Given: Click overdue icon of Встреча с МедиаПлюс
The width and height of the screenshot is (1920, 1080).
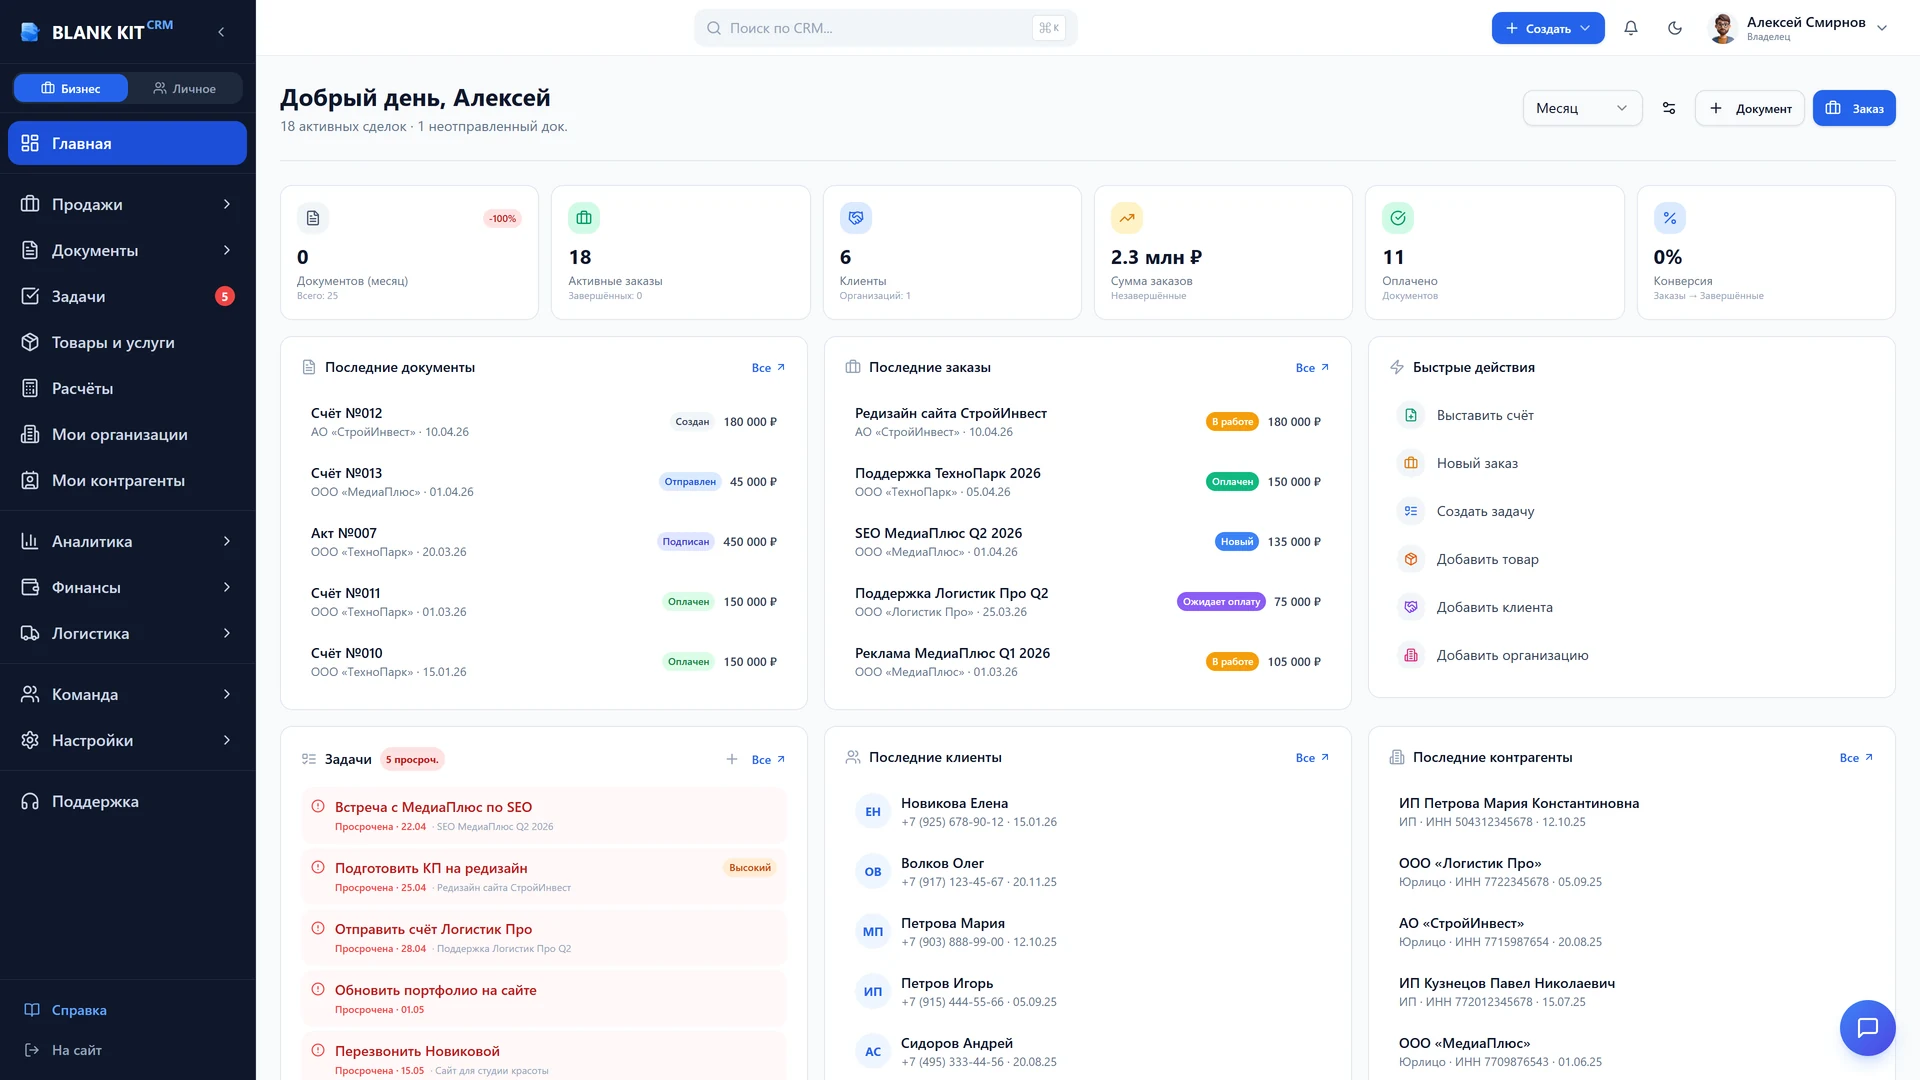Looking at the screenshot, I should point(318,806).
